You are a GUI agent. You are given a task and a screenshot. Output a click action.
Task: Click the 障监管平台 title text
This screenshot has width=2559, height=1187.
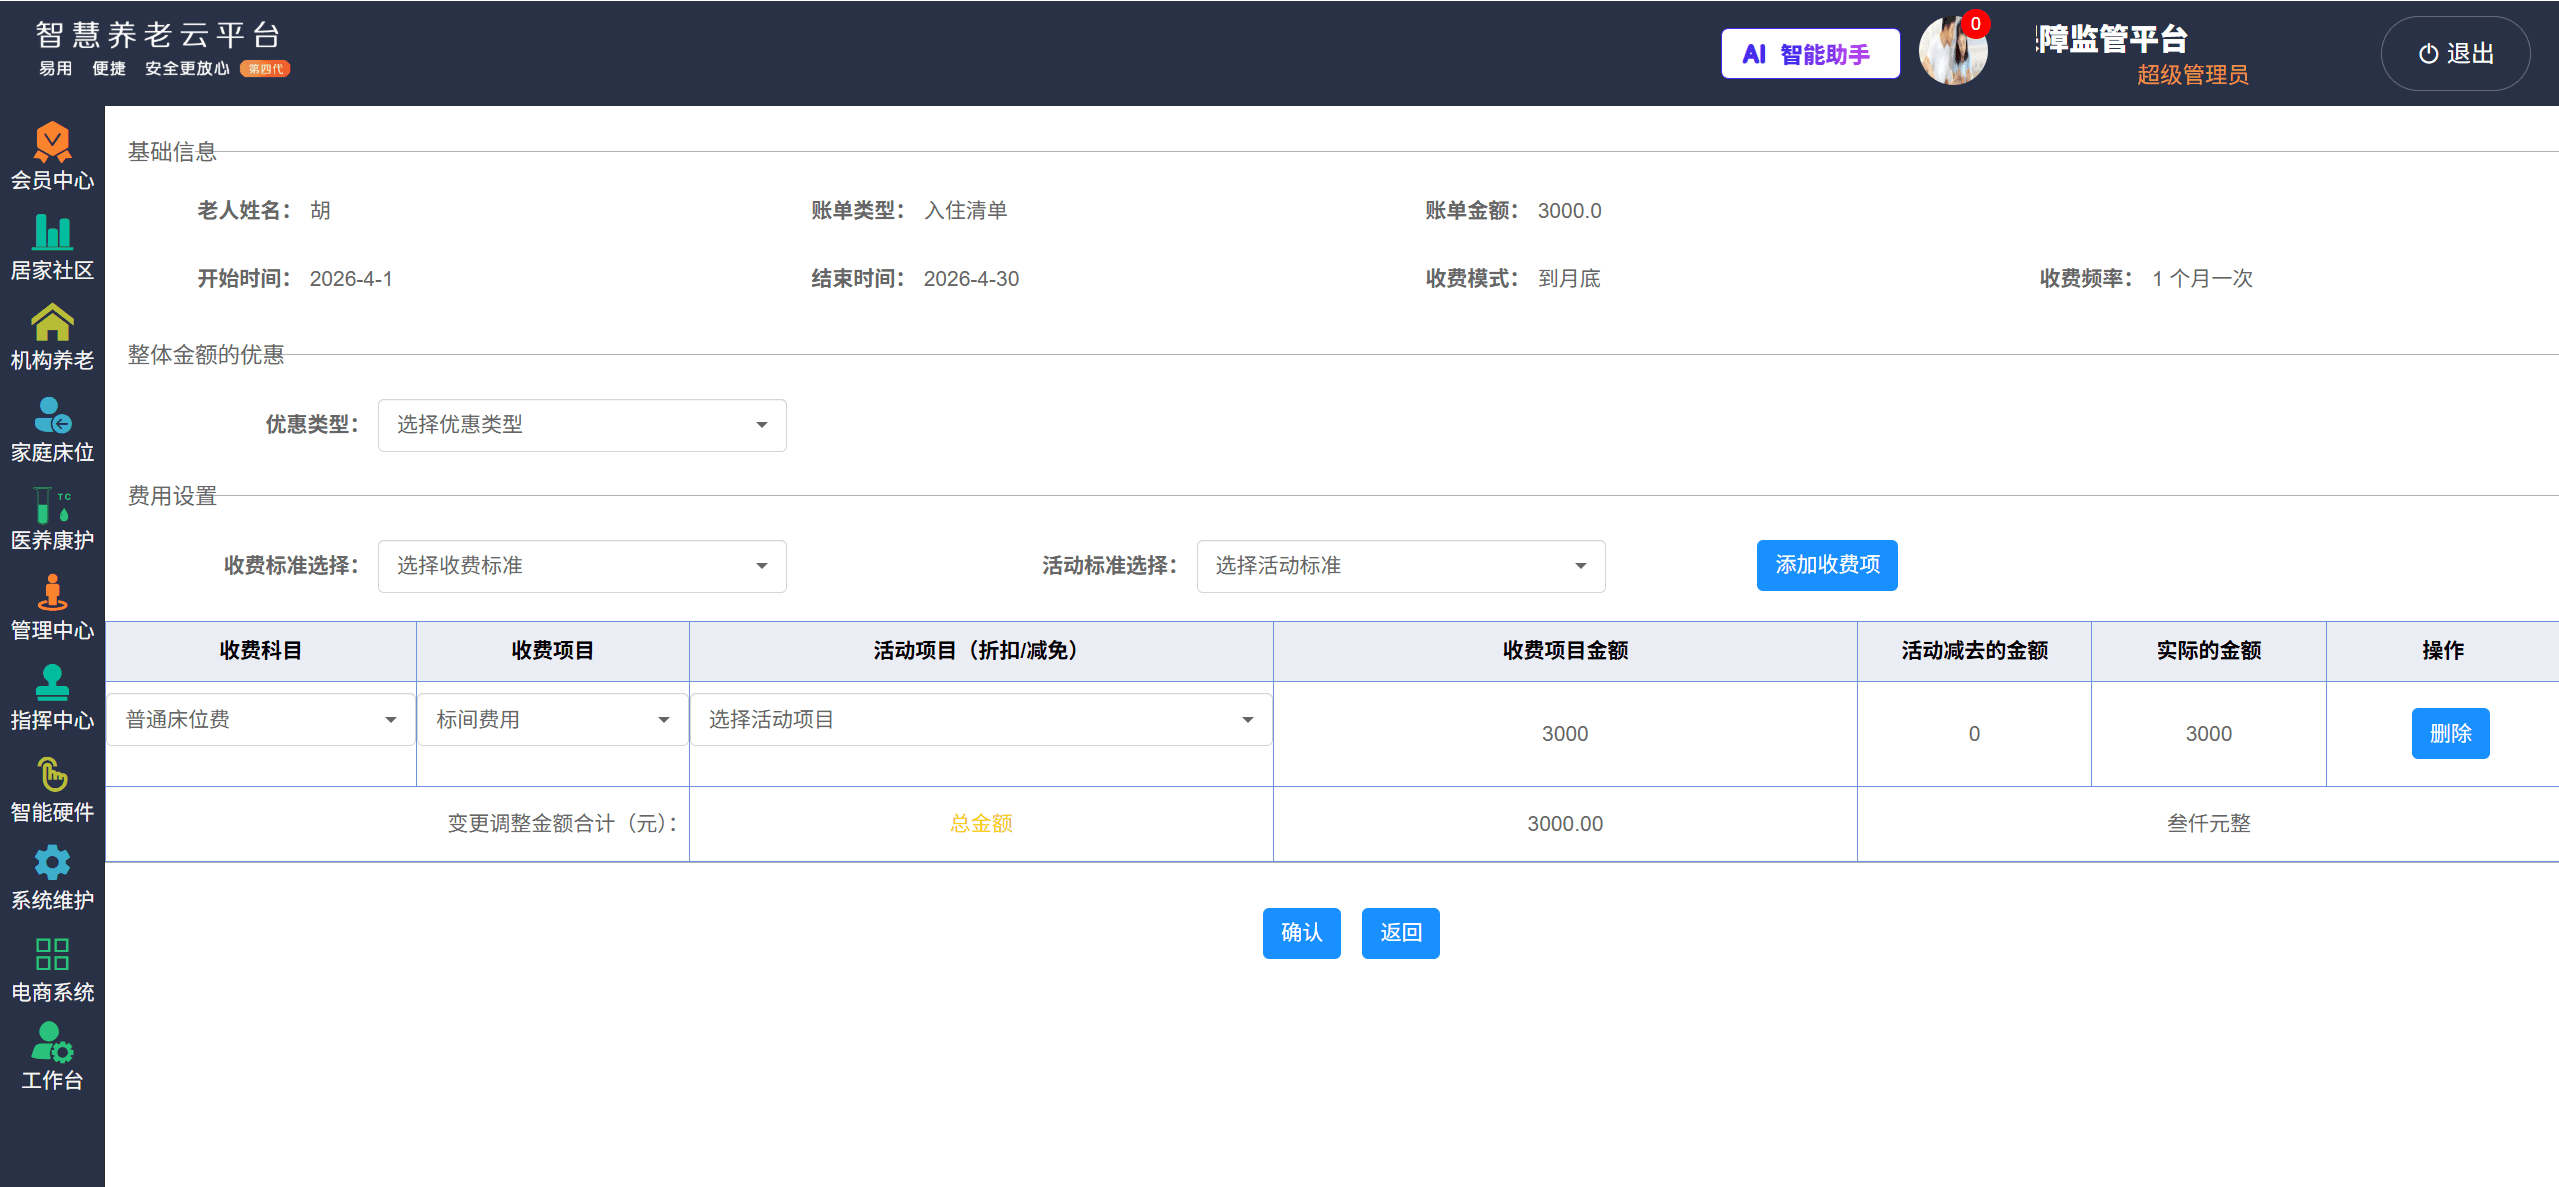2112,39
